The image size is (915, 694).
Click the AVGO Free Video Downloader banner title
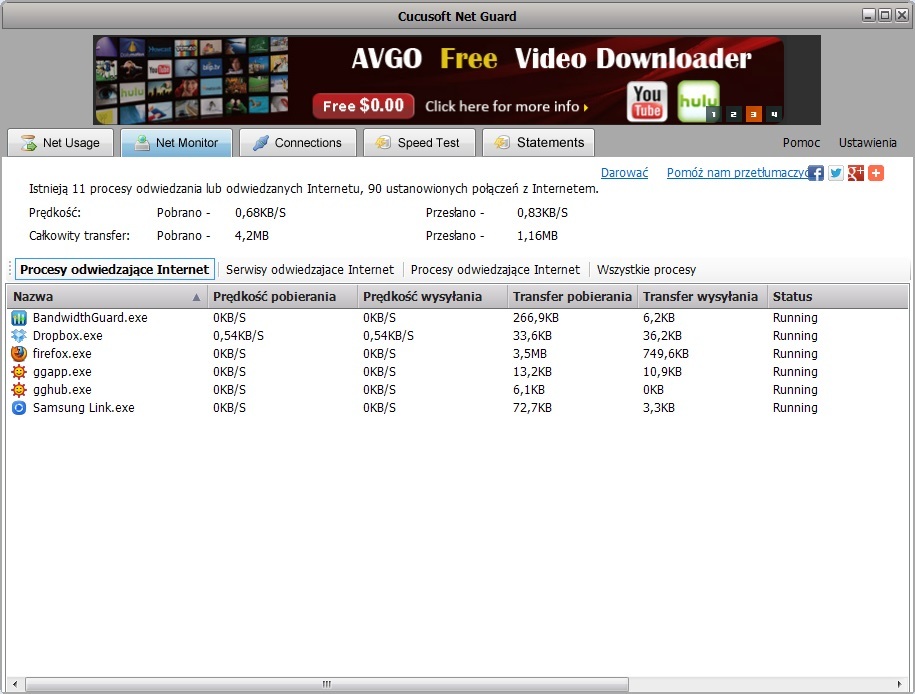551,58
